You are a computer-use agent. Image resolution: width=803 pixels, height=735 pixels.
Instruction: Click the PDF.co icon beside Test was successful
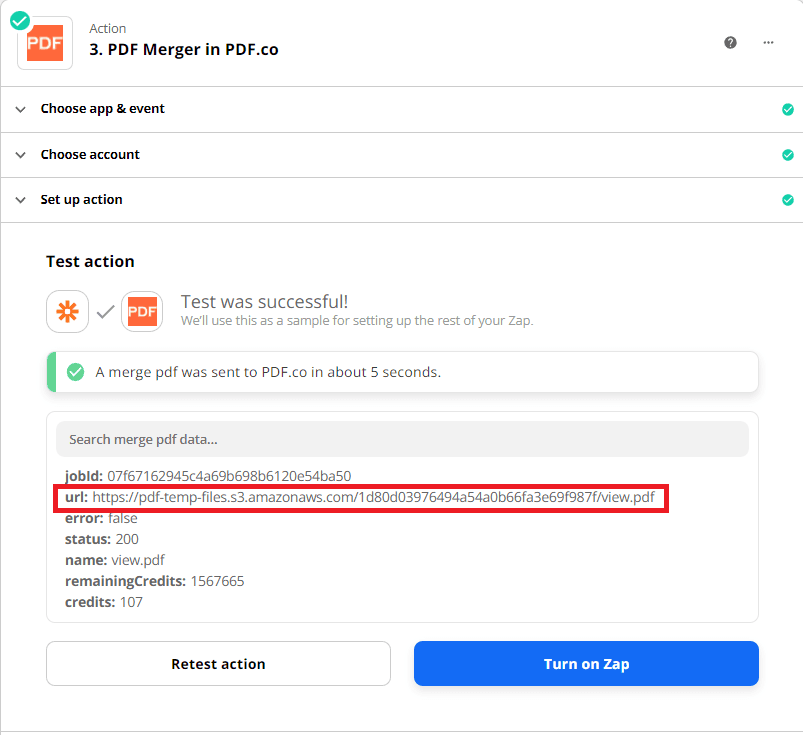(x=141, y=312)
